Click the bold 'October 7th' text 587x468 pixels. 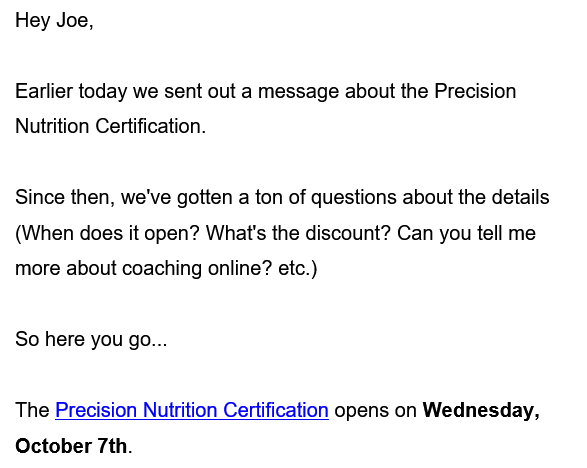coord(71,446)
